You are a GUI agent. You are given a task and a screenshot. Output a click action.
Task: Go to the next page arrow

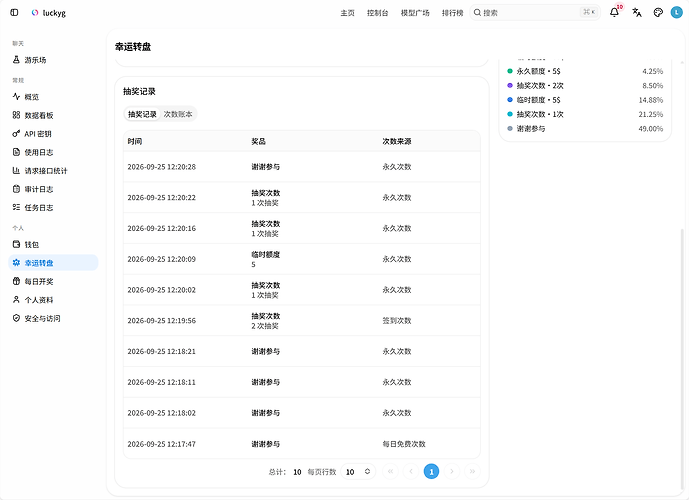tap(452, 472)
